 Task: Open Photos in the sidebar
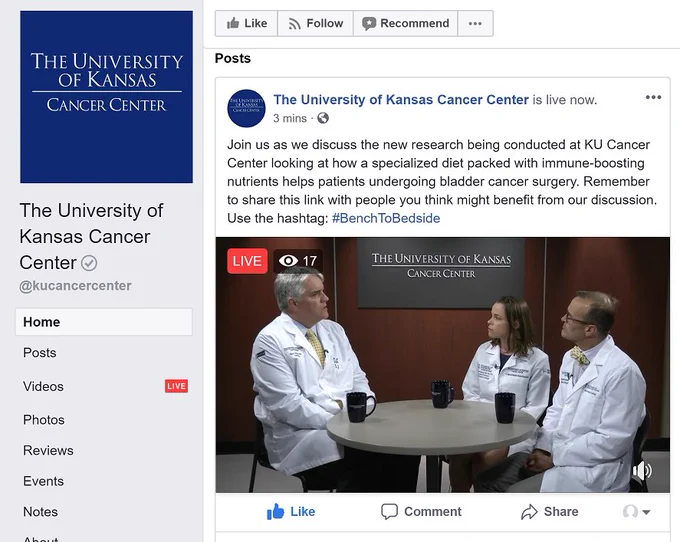[x=44, y=420]
